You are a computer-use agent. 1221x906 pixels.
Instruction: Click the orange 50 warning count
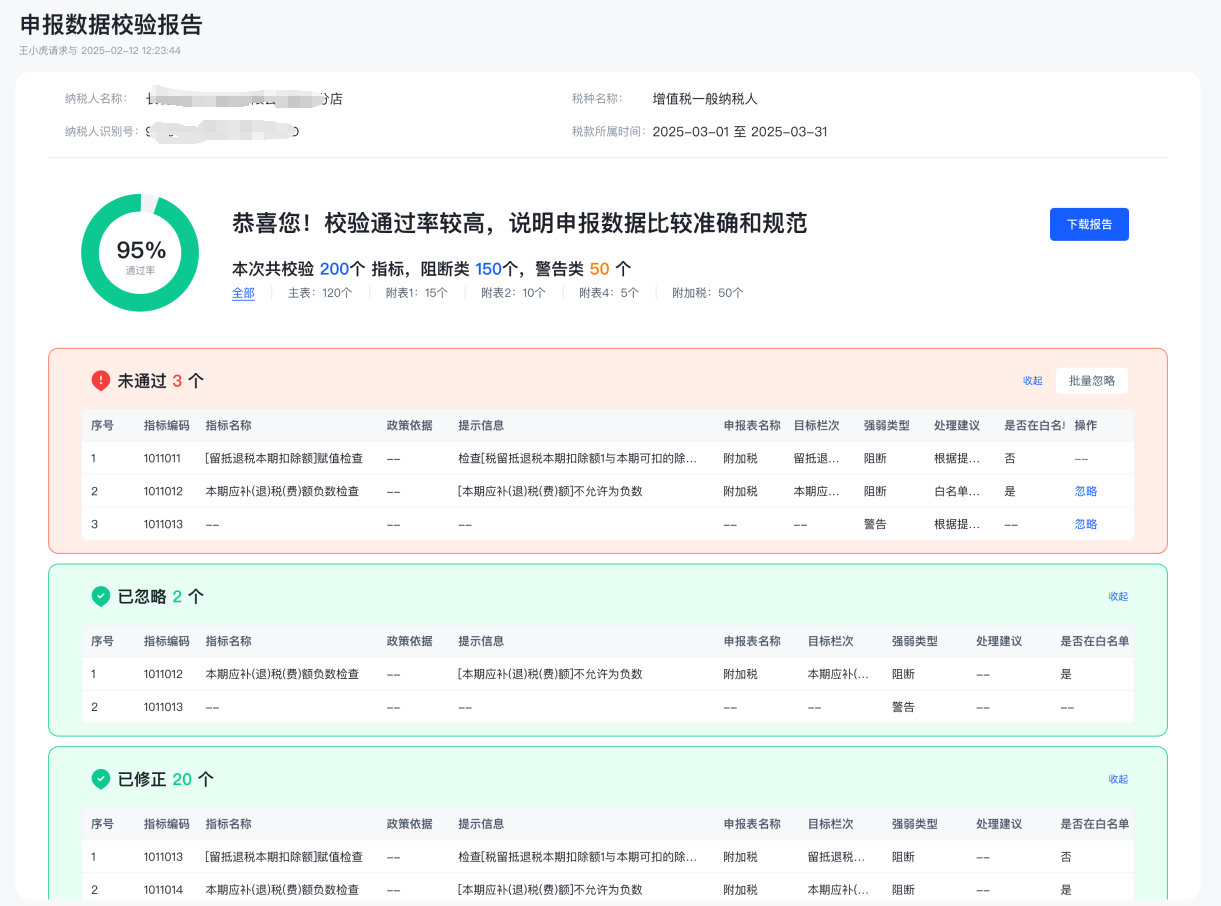point(599,269)
